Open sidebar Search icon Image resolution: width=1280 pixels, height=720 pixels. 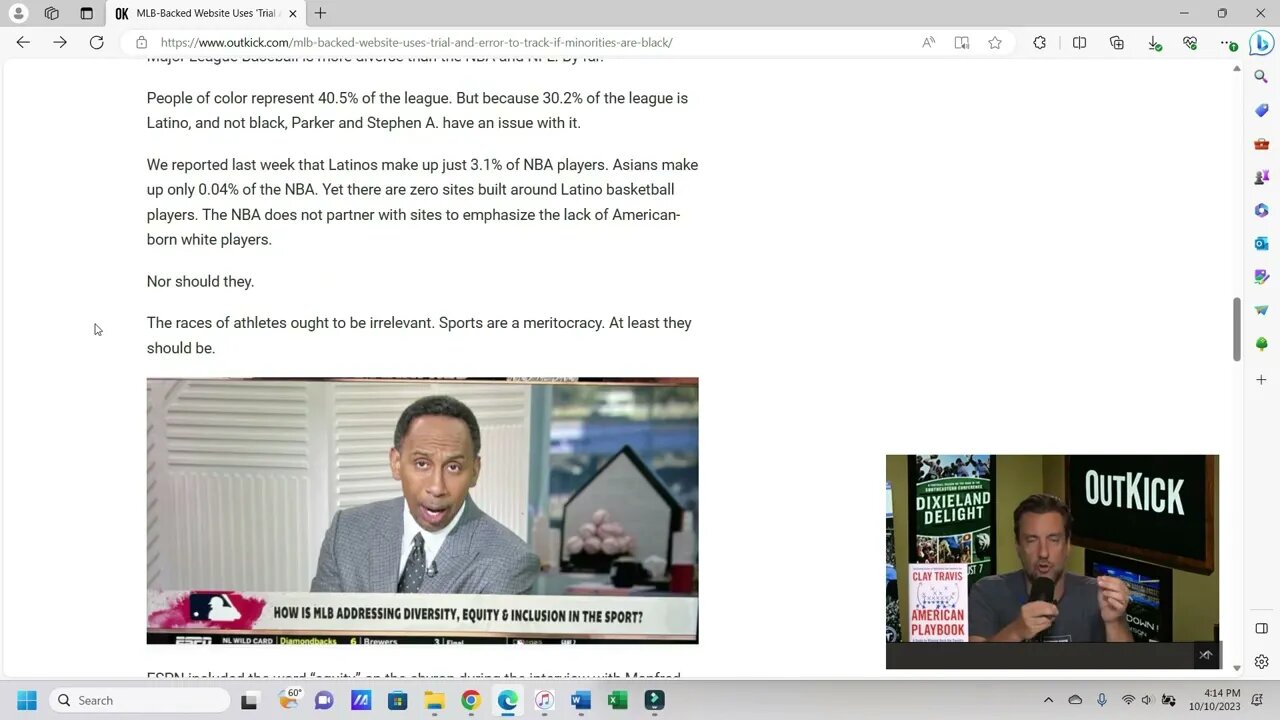[x=1261, y=77]
